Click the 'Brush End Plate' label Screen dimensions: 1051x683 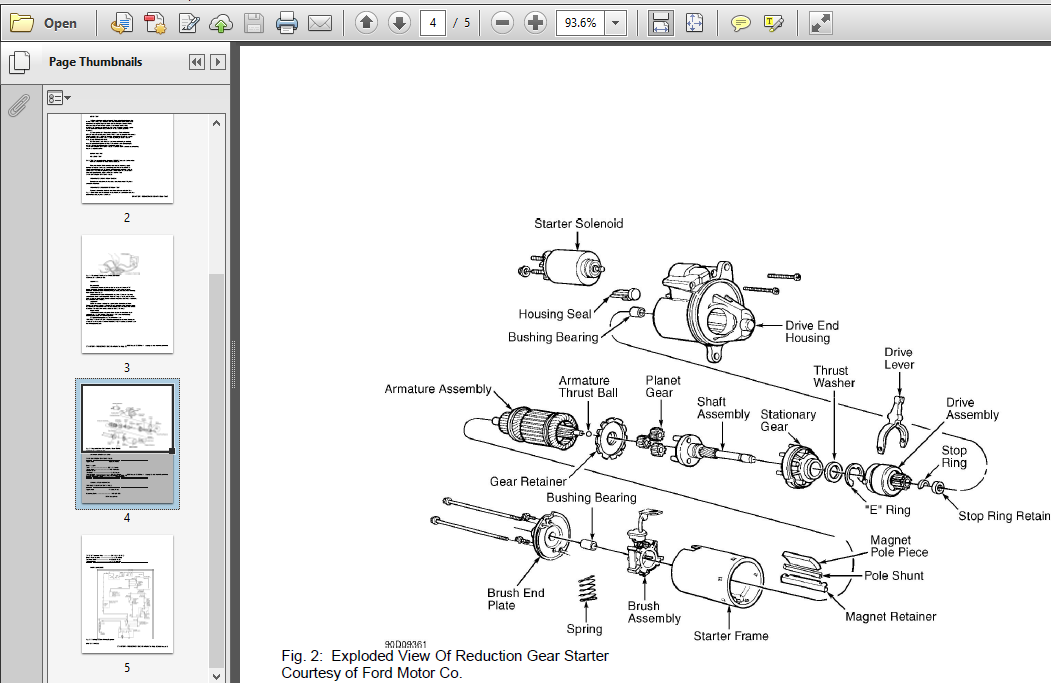pos(515,599)
